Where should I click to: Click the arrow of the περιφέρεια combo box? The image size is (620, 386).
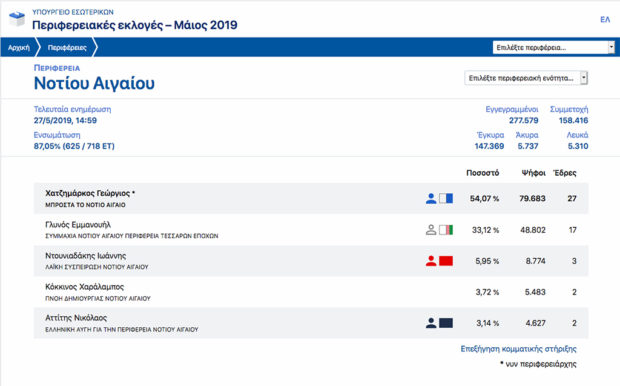coord(611,47)
